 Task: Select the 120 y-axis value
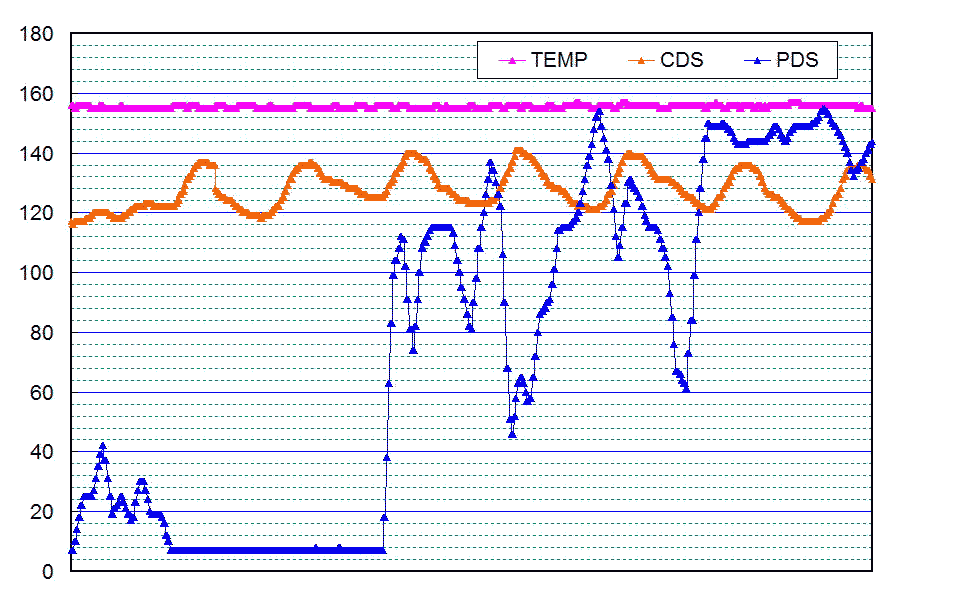[x=37, y=214]
